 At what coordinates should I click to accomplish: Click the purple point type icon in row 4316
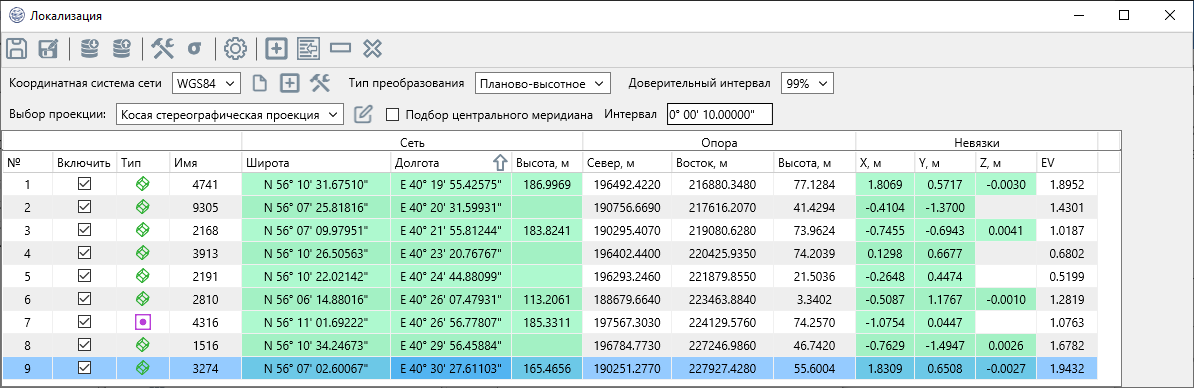pos(142,322)
